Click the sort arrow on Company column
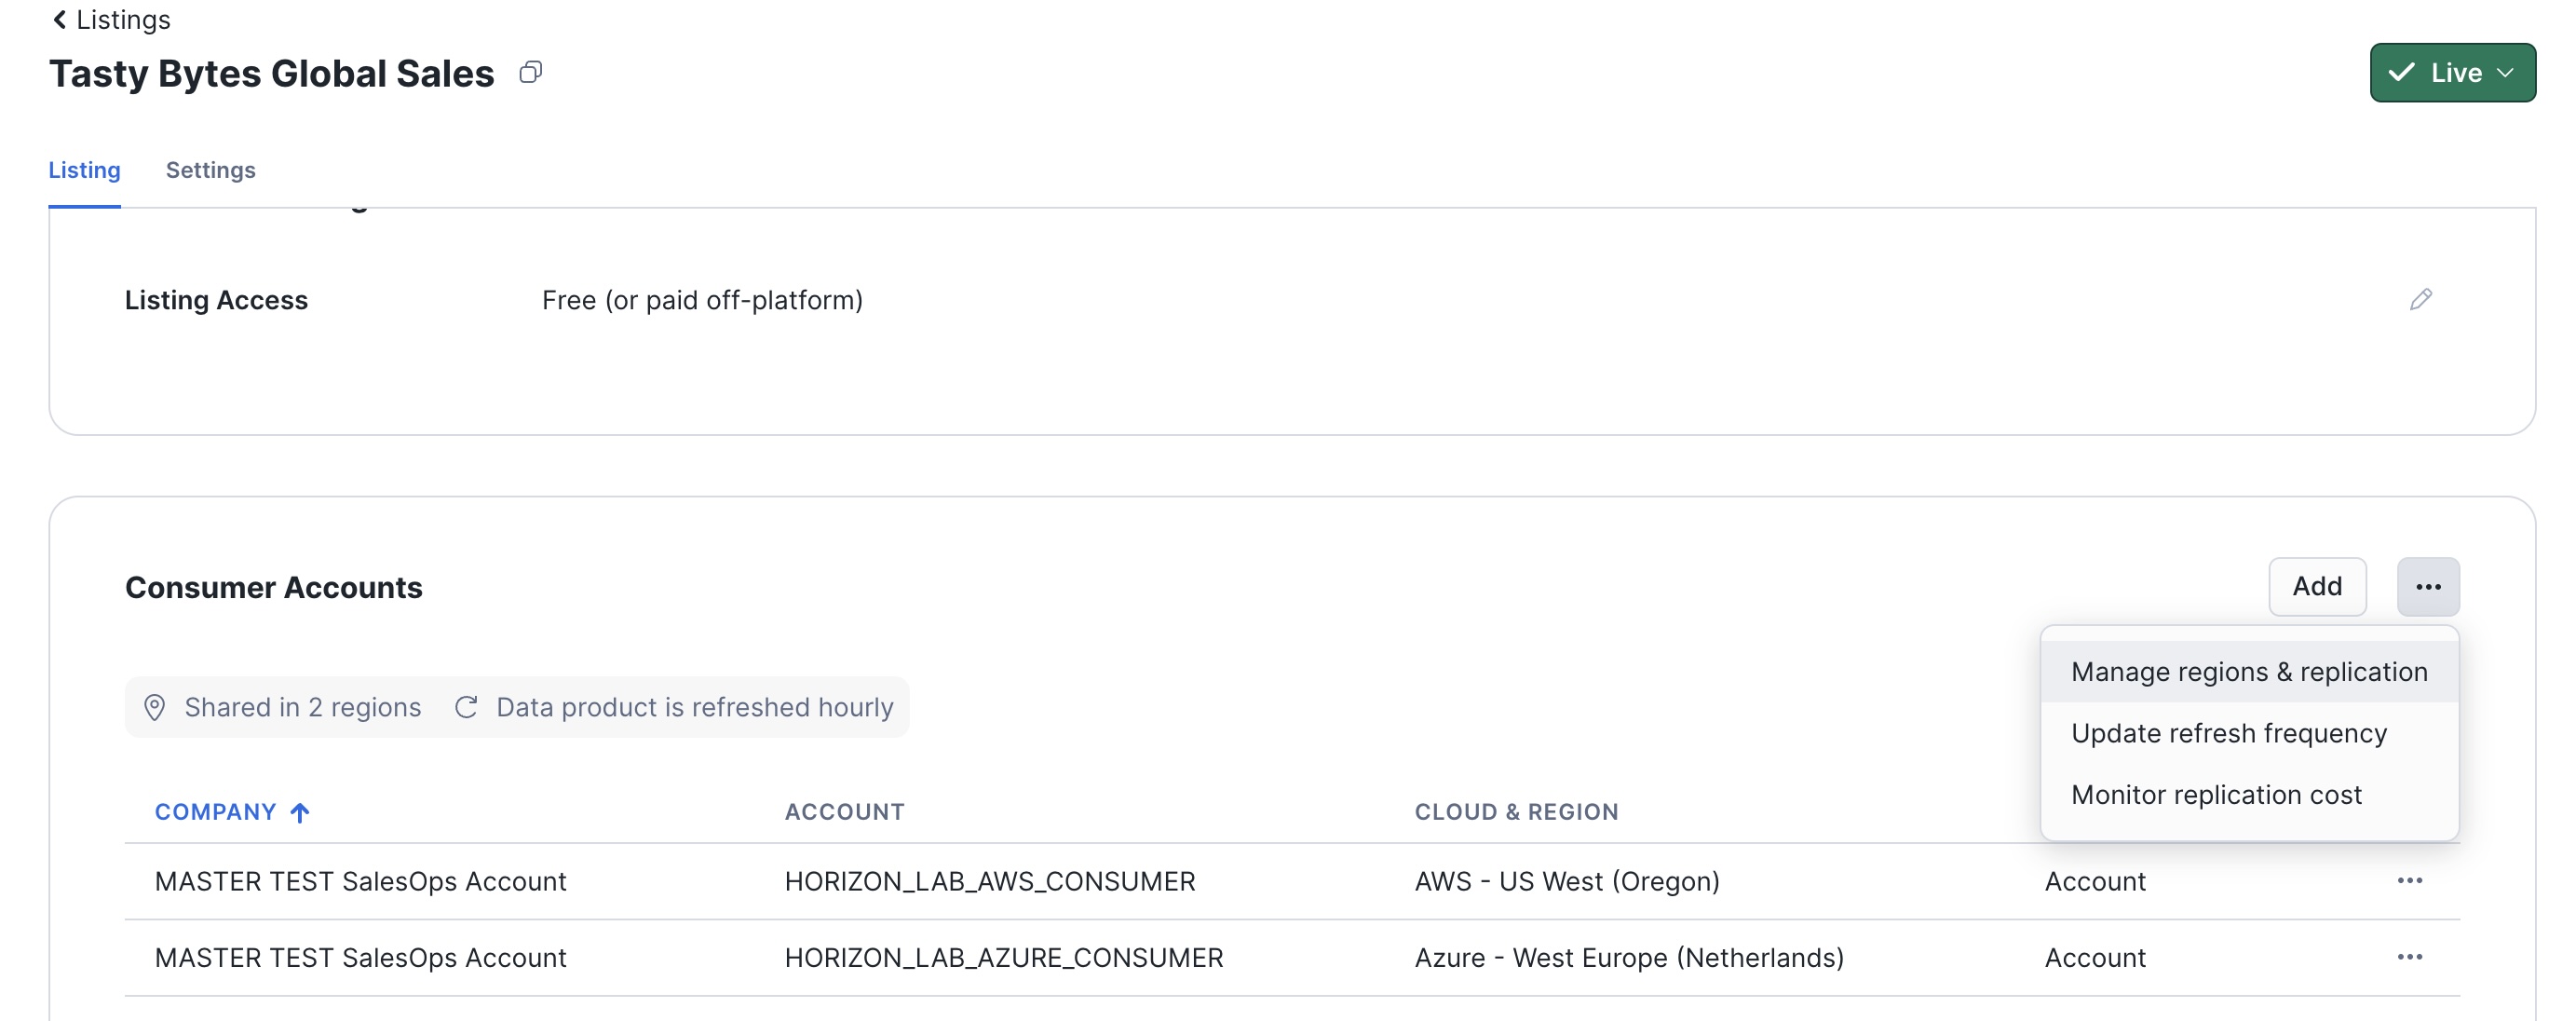This screenshot has width=2576, height=1021. pyautogui.click(x=300, y=812)
